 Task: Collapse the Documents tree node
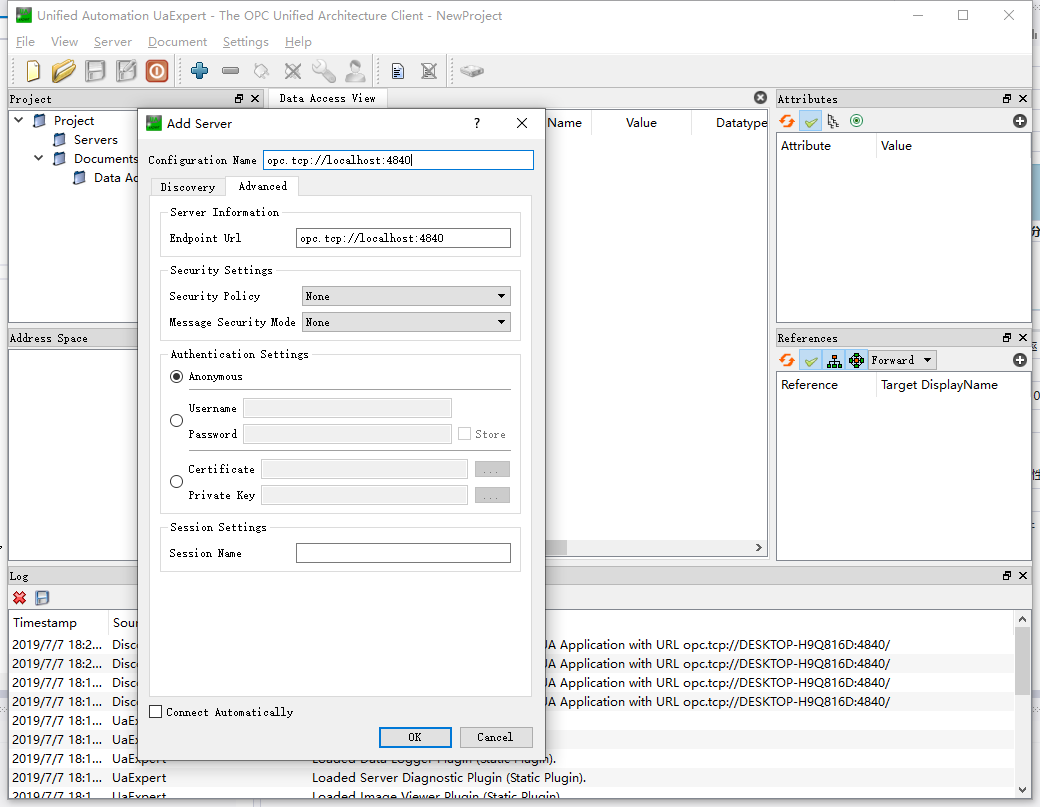coord(38,158)
